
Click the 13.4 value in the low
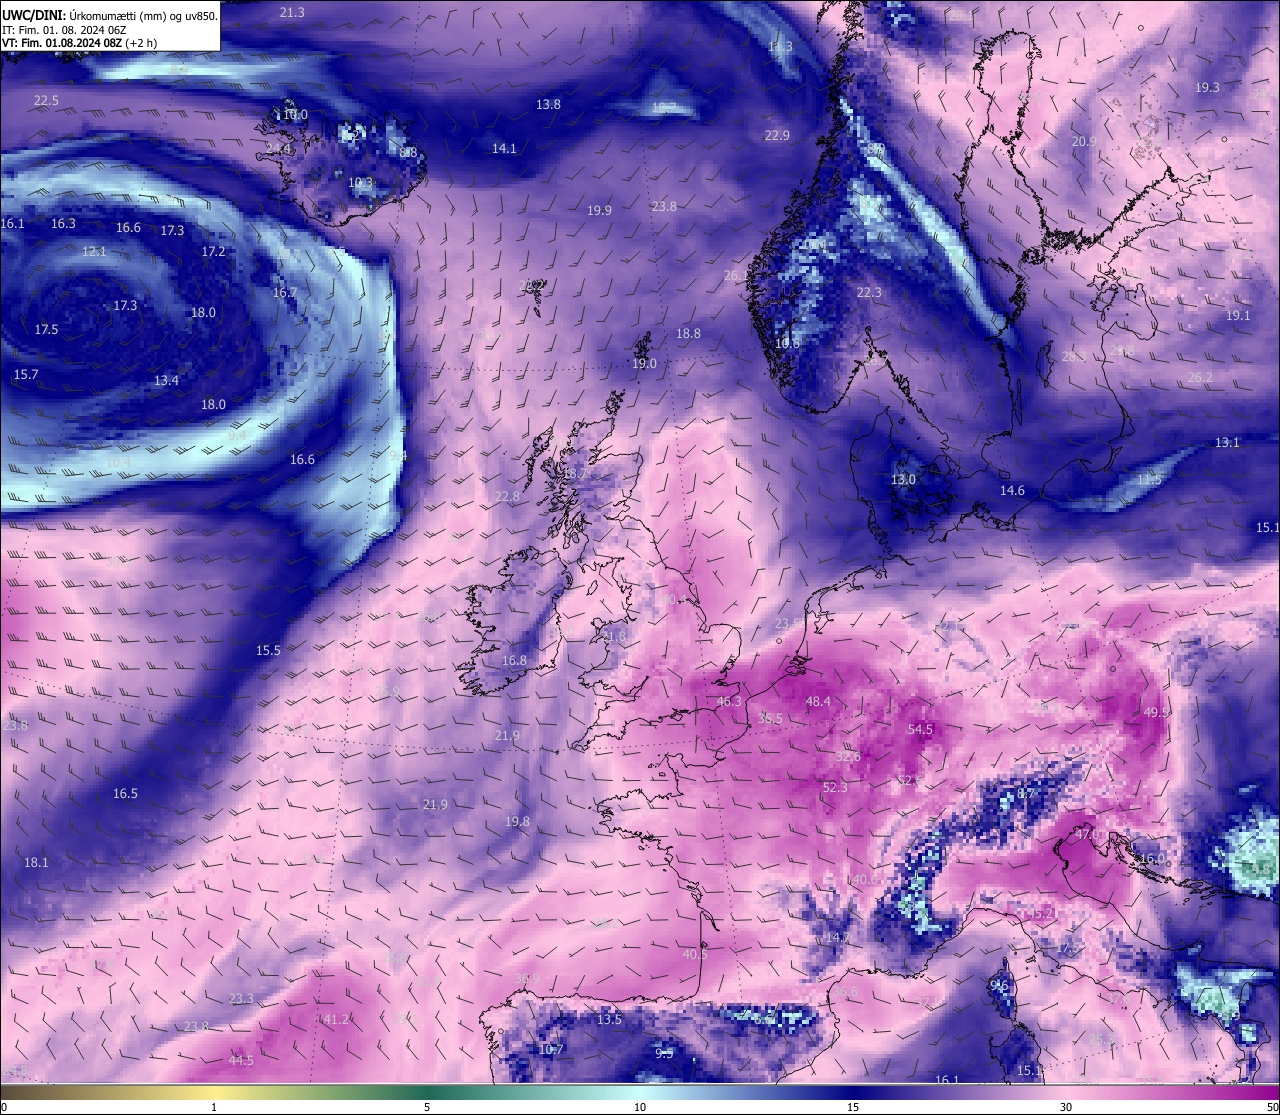pyautogui.click(x=166, y=380)
